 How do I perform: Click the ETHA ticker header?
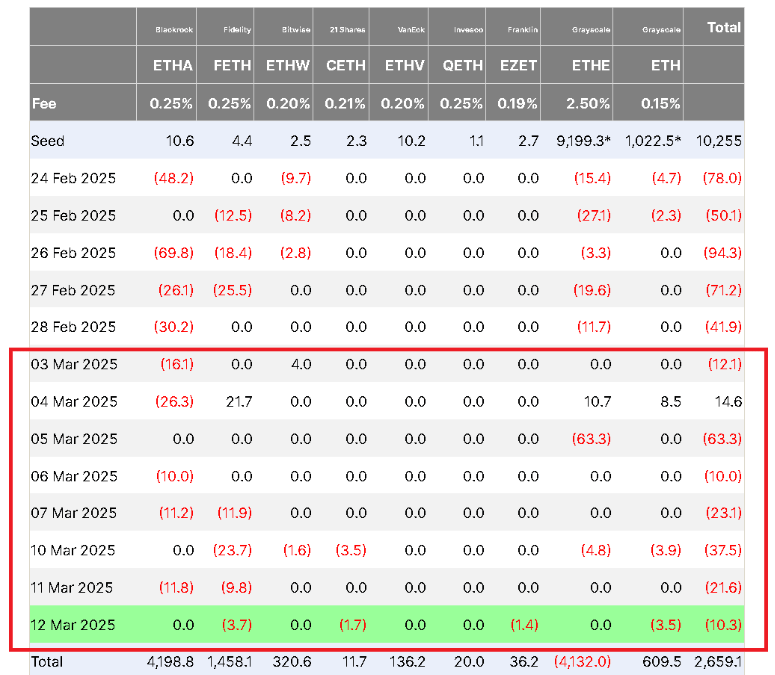(x=172, y=65)
